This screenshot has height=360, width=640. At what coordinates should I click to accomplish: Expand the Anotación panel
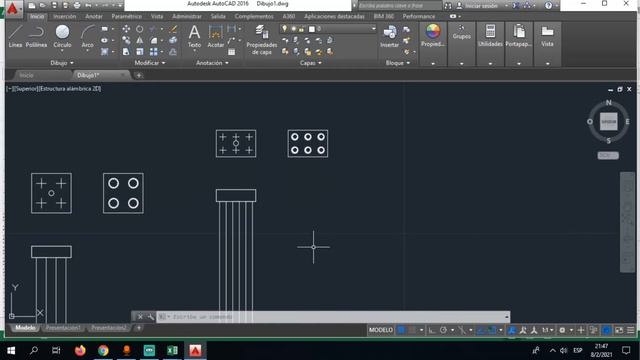tap(212, 63)
